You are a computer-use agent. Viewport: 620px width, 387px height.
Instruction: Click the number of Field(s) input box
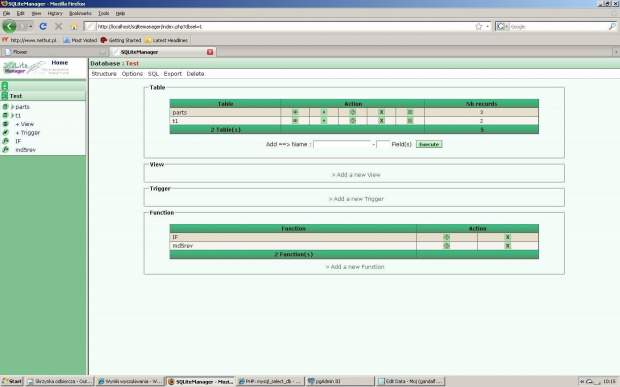coord(383,144)
